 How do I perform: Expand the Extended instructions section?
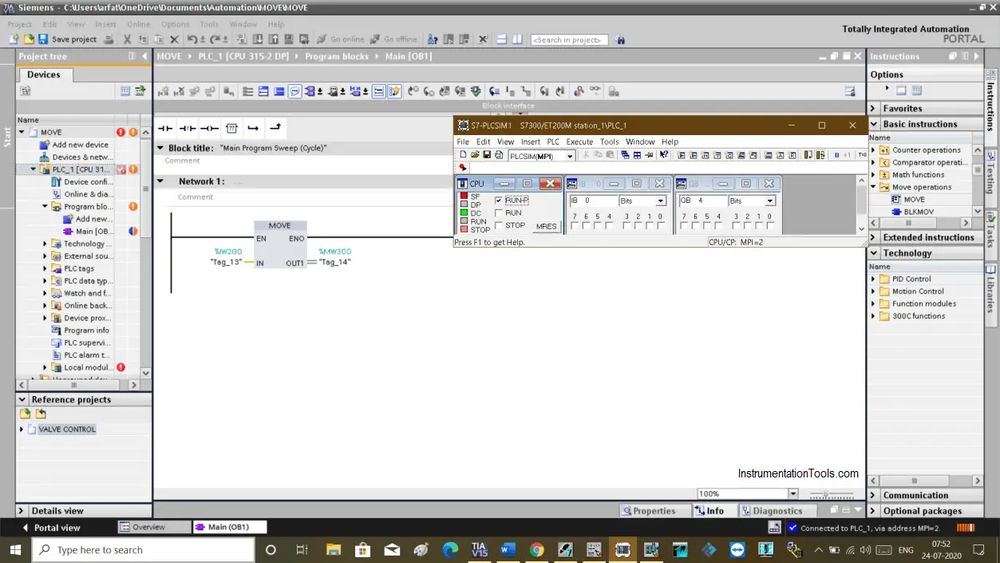874,237
